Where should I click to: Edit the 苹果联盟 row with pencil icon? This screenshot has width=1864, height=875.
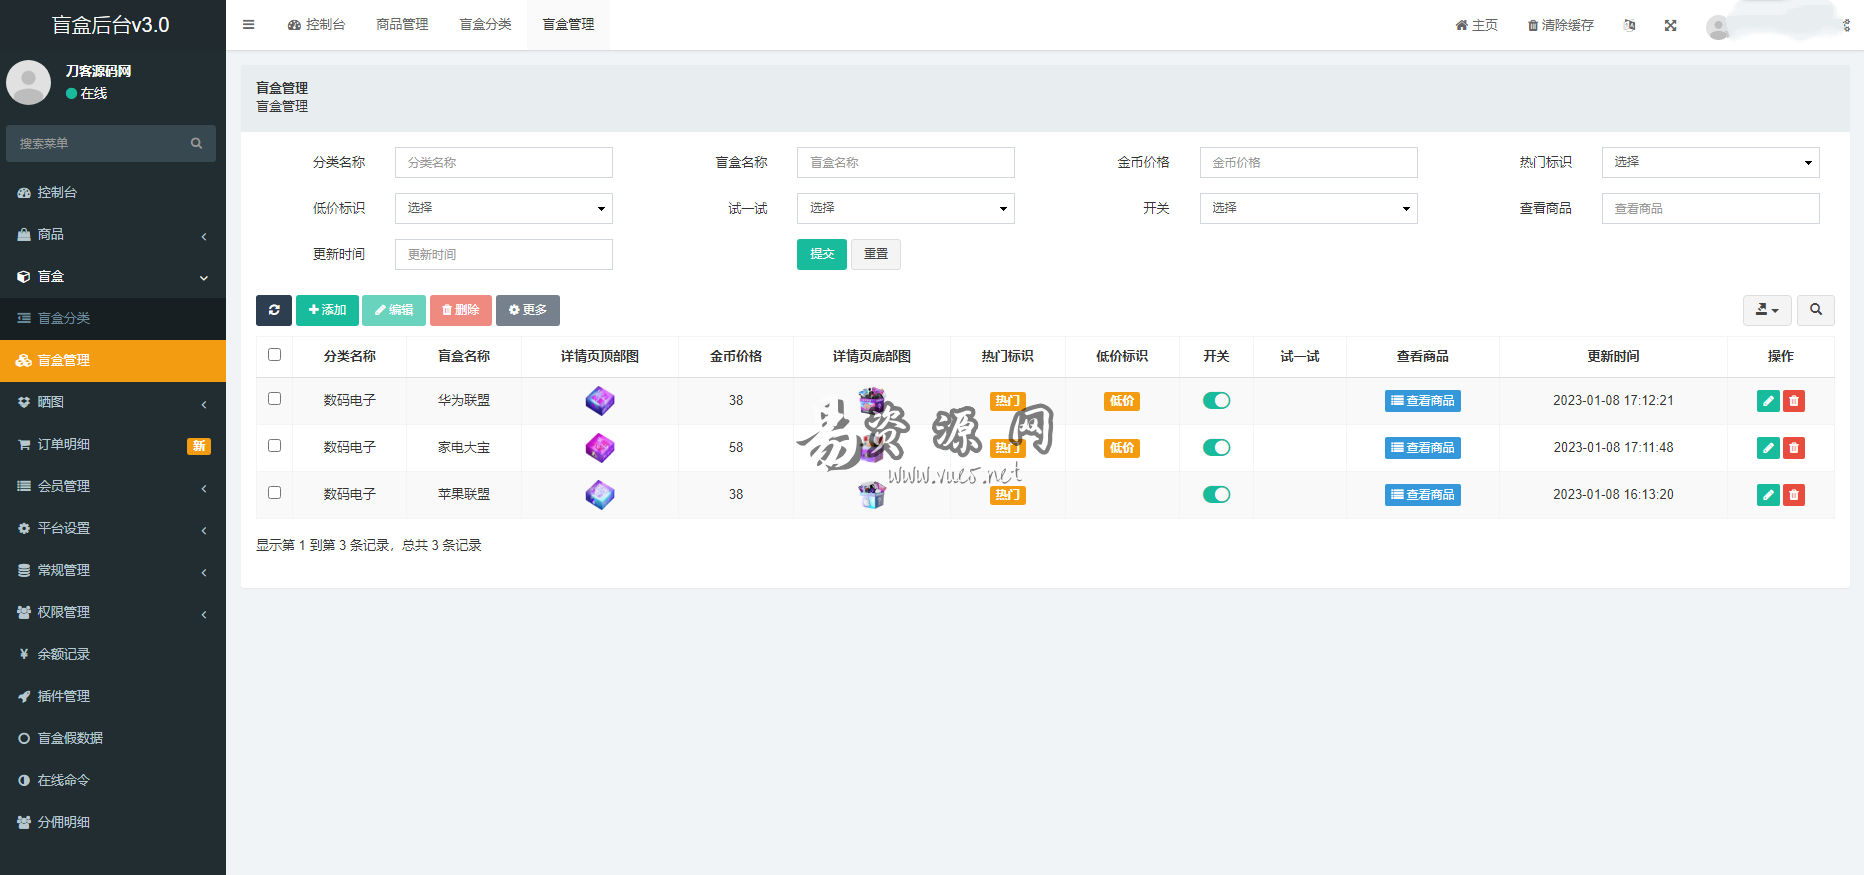1768,495
